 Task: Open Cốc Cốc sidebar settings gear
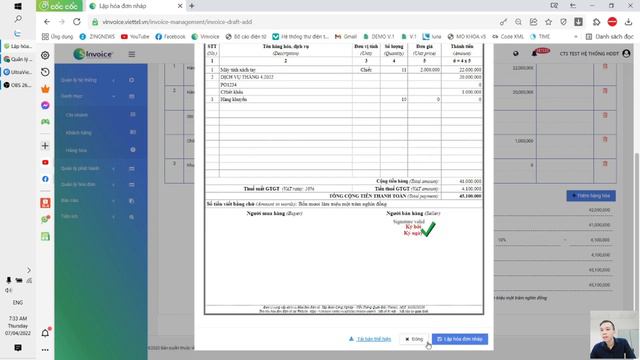click(45, 55)
